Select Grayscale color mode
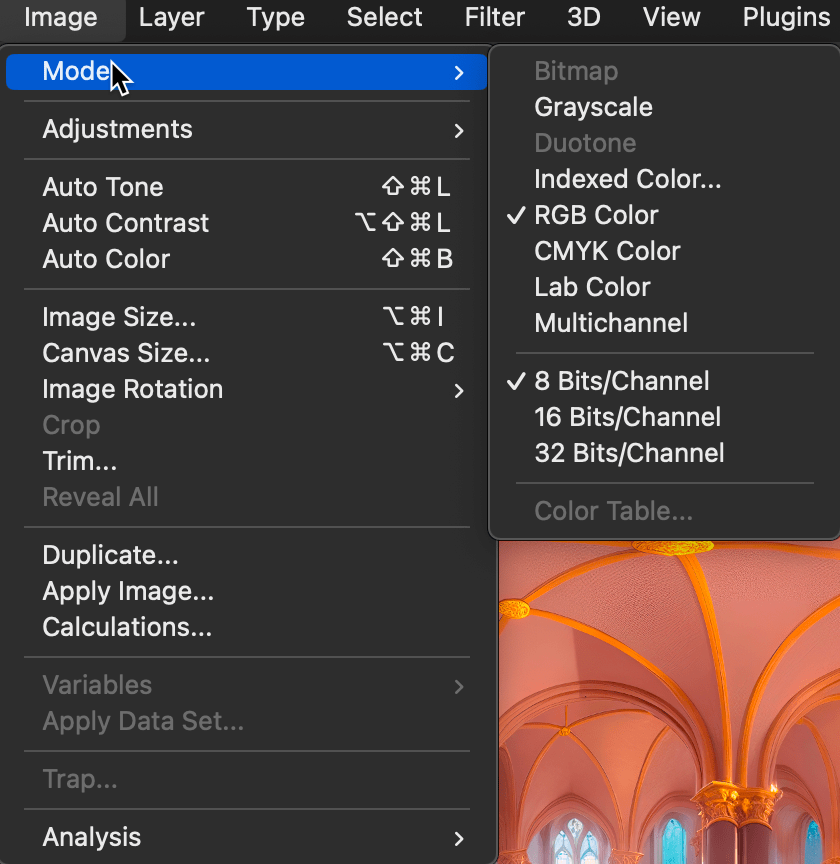840x864 pixels. [593, 107]
